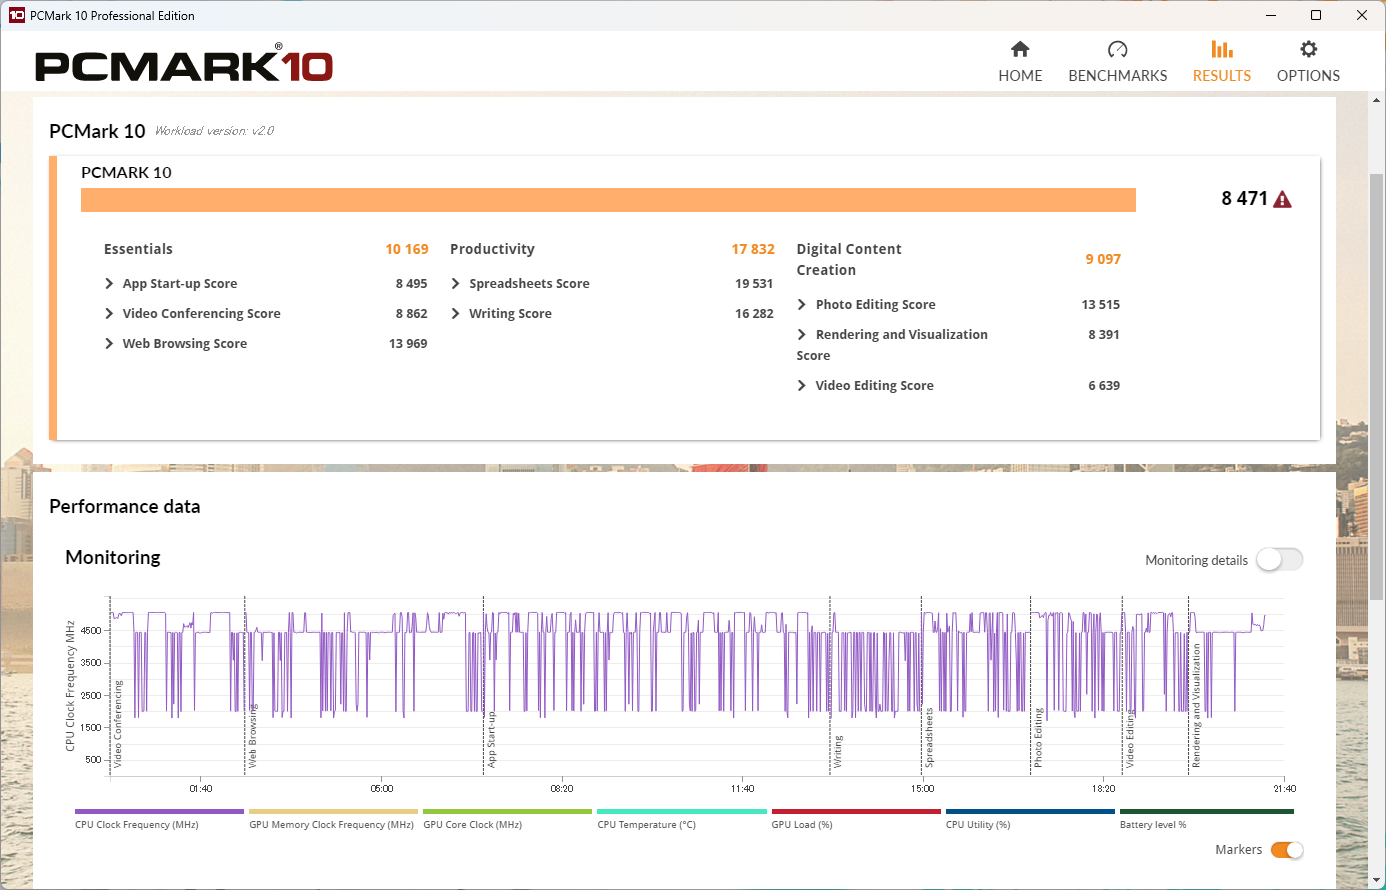The height and width of the screenshot is (890, 1386).
Task: Click the Monitoring heading
Action: pyautogui.click(x=113, y=558)
